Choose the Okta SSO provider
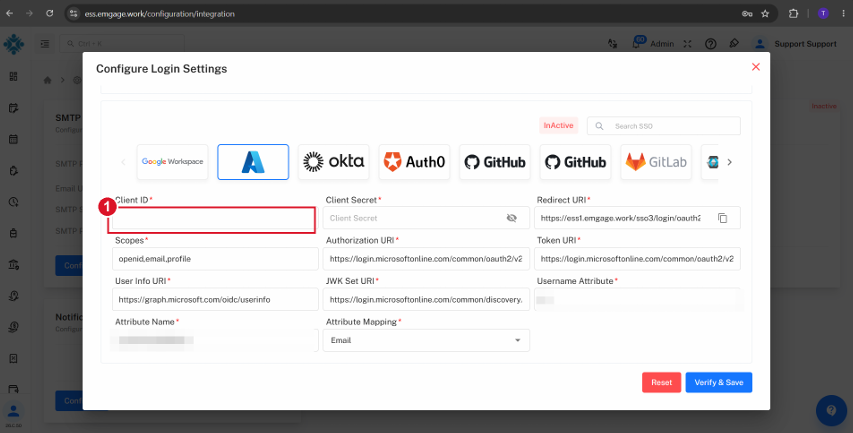Viewport: 853px width, 433px height. [x=333, y=162]
